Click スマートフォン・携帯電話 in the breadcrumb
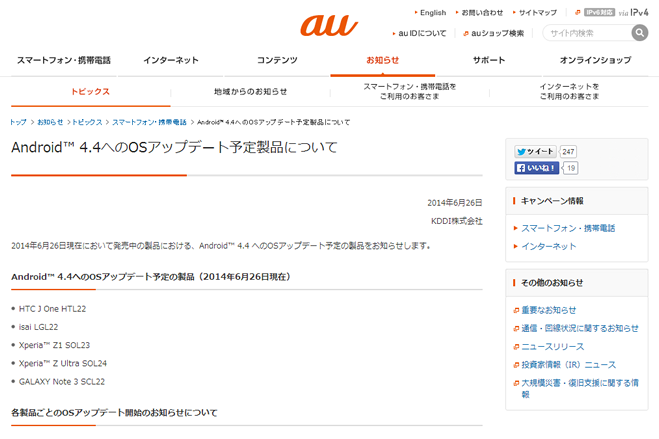The image size is (659, 439). pyautogui.click(x=149, y=122)
